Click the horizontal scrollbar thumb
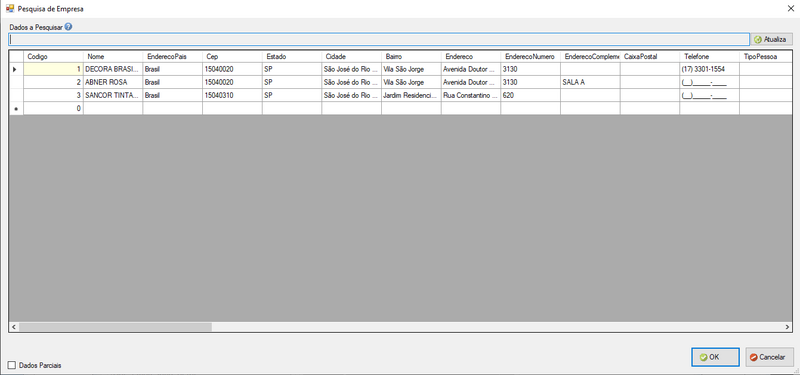This screenshot has height=375, width=800. [x=115, y=327]
